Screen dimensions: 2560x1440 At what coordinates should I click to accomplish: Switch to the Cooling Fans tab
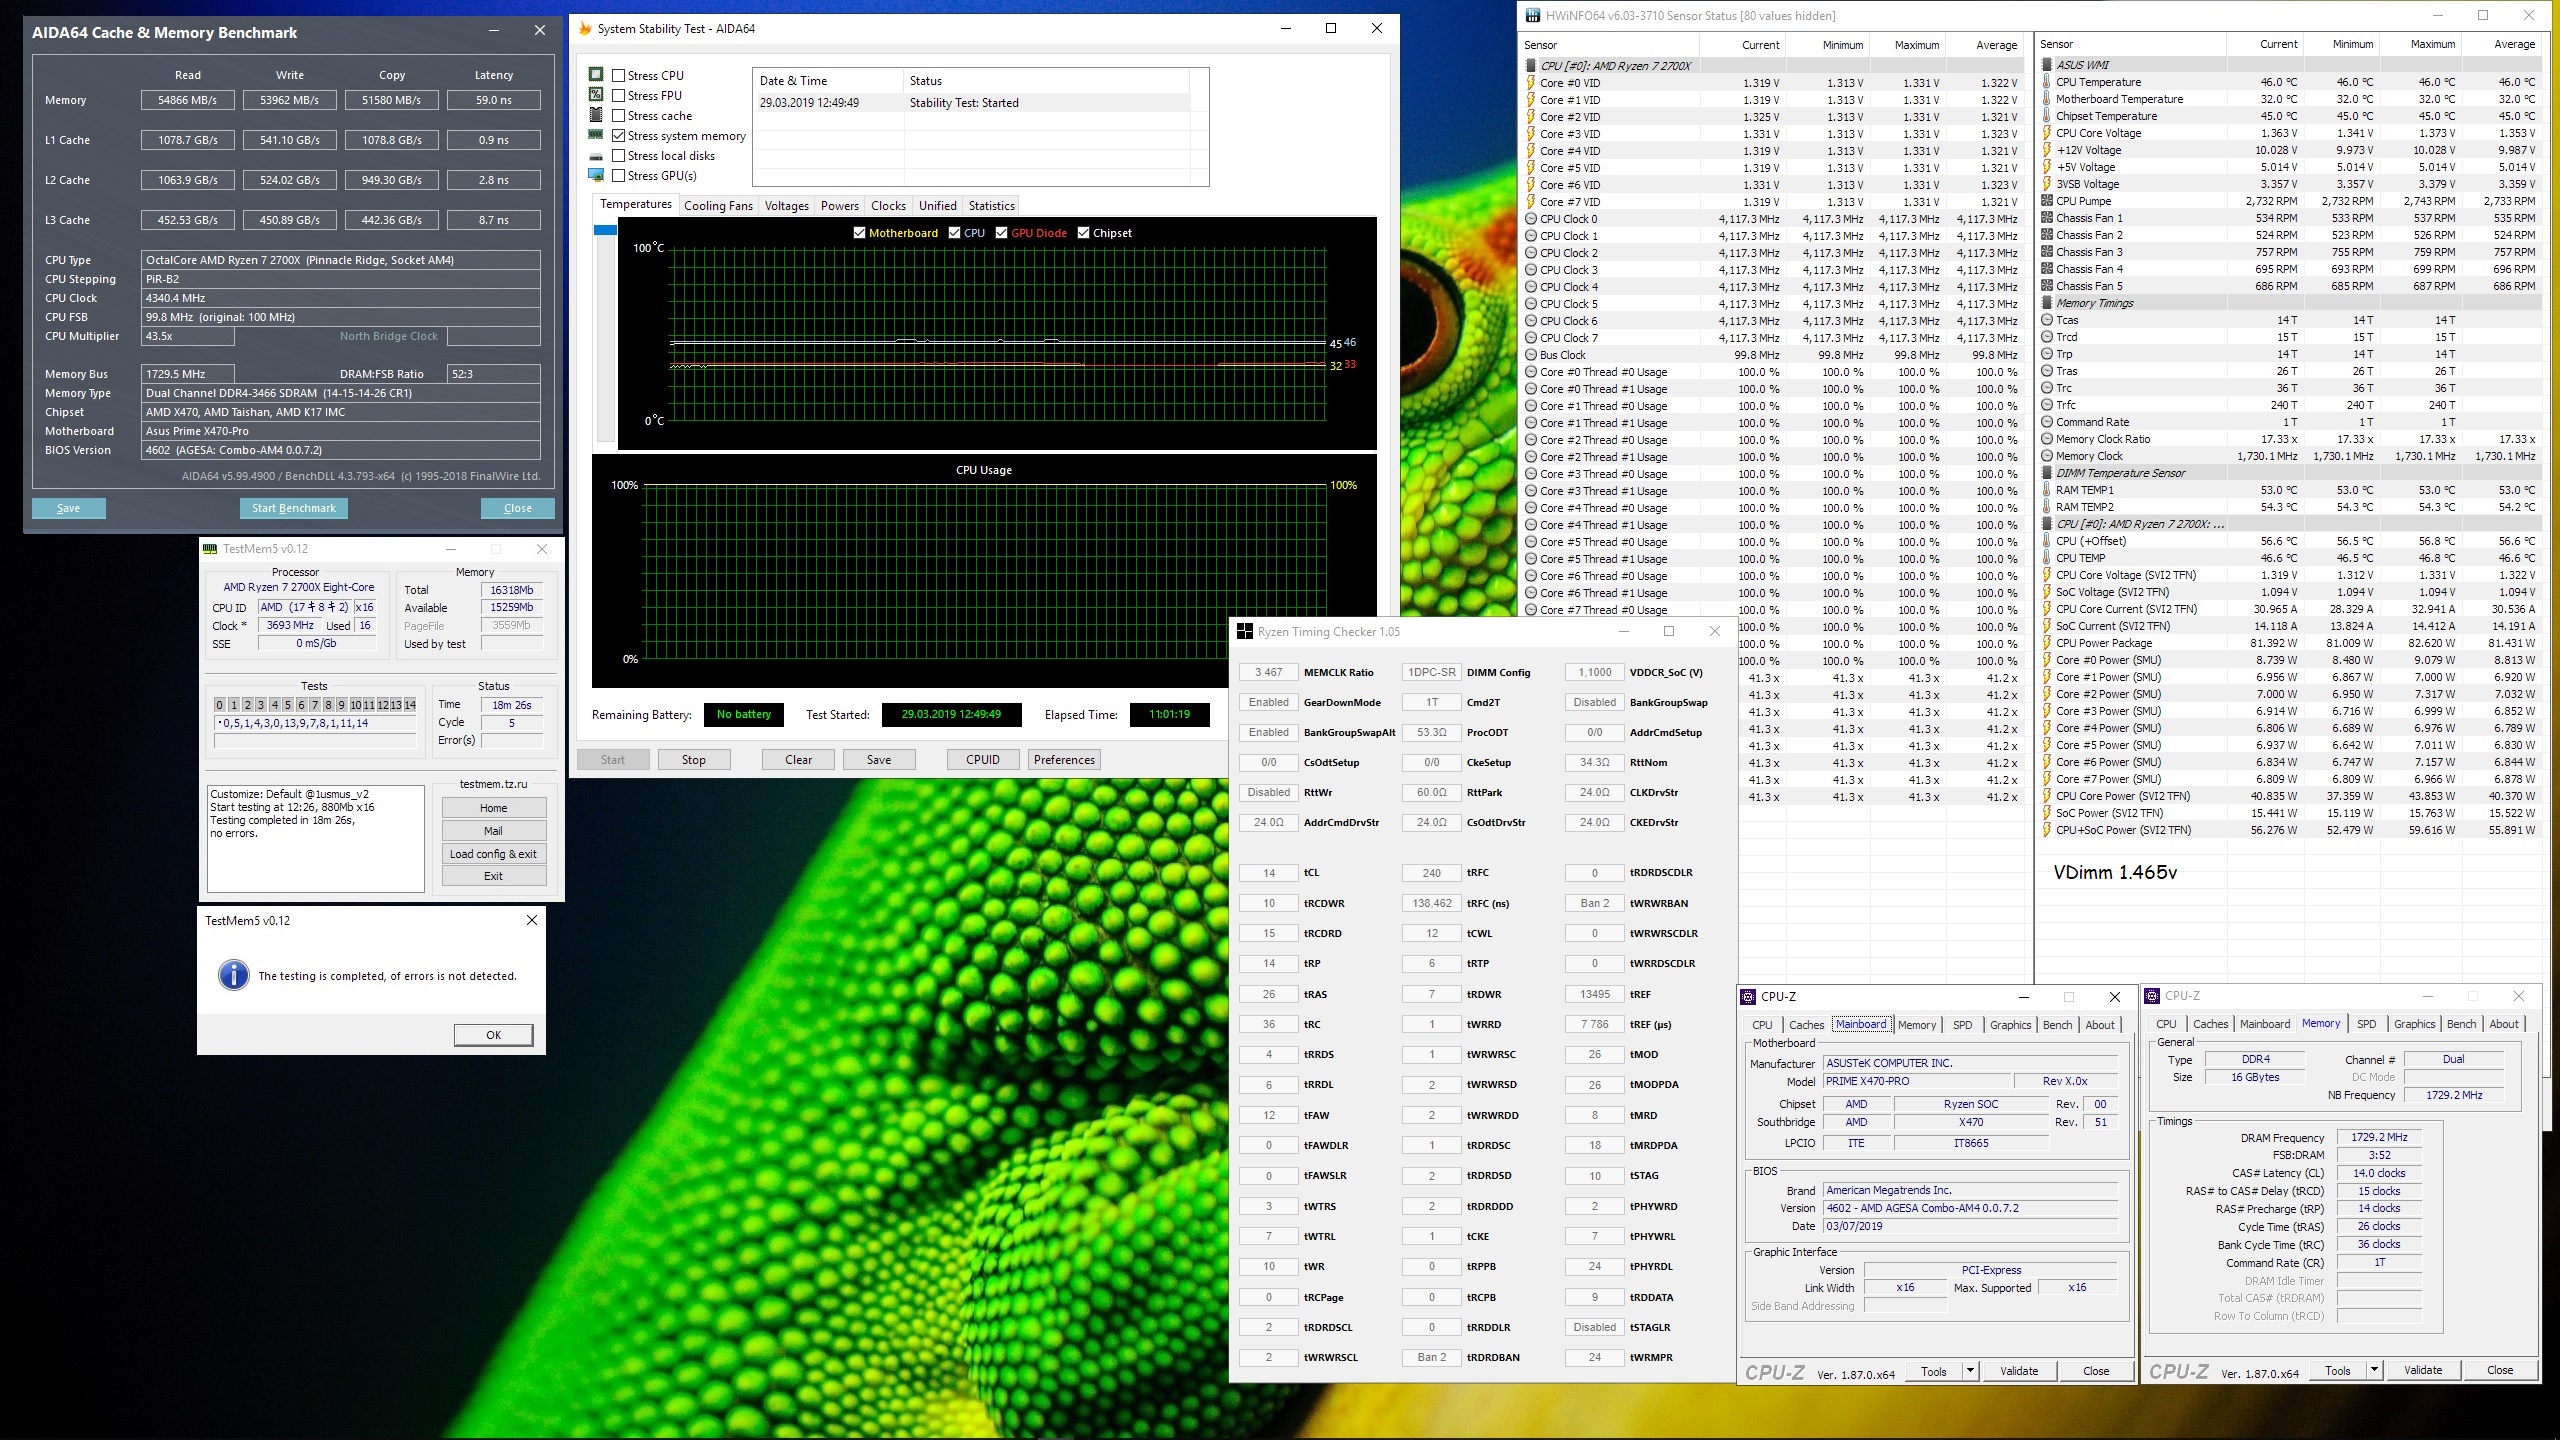[717, 206]
